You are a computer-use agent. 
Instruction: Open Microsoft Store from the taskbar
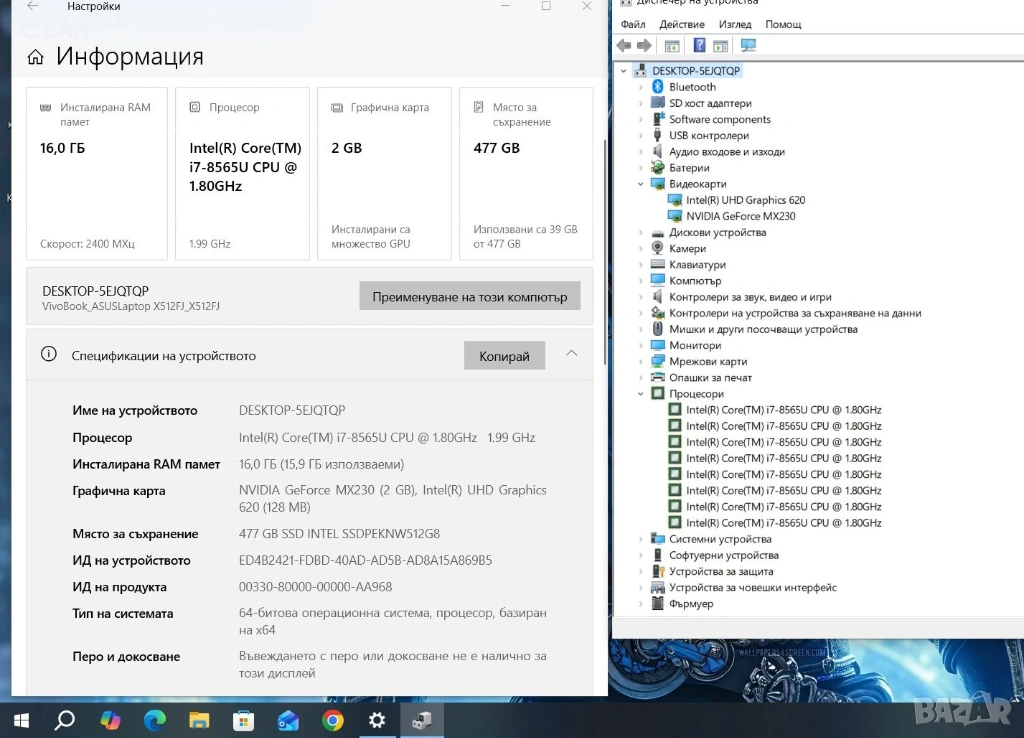click(x=243, y=720)
